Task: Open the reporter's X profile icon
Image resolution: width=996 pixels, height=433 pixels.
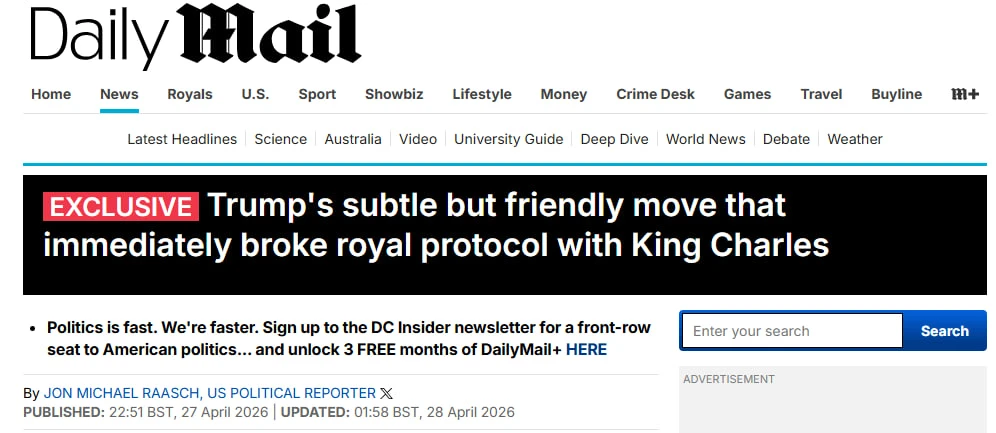Action: click(387, 393)
